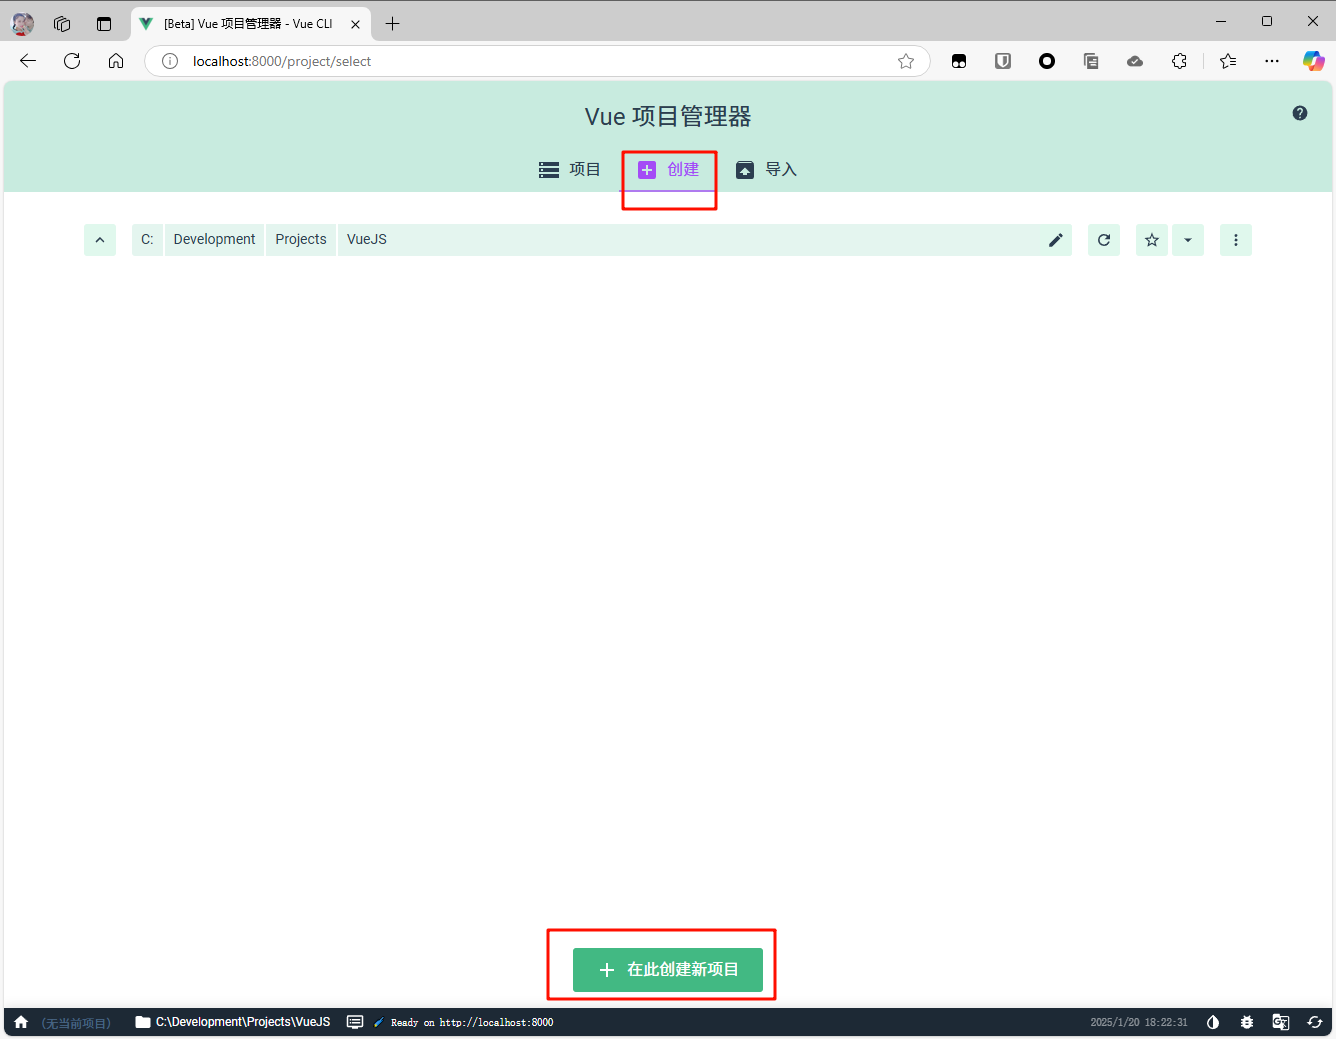Open the browser favorites list icon
Screen dimensions: 1336x1039
[x=1228, y=61]
